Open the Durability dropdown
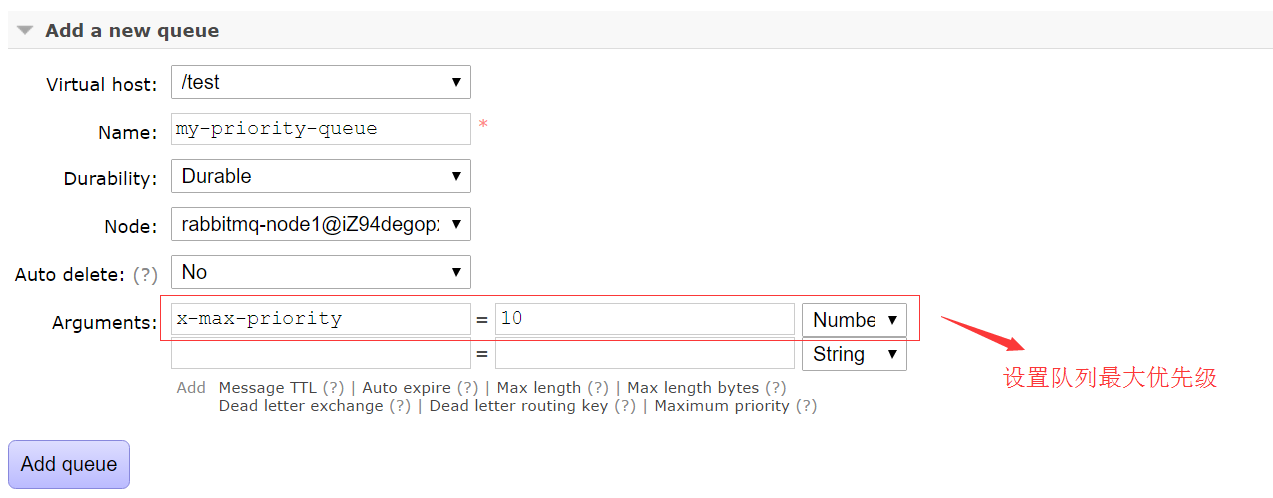This screenshot has width=1273, height=498. point(320,176)
